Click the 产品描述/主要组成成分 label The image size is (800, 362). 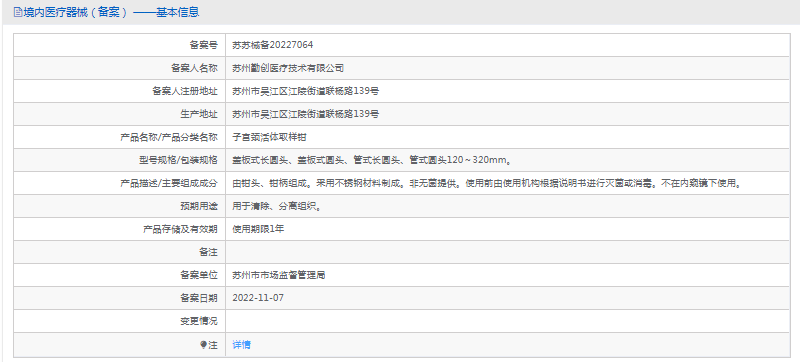[168, 183]
